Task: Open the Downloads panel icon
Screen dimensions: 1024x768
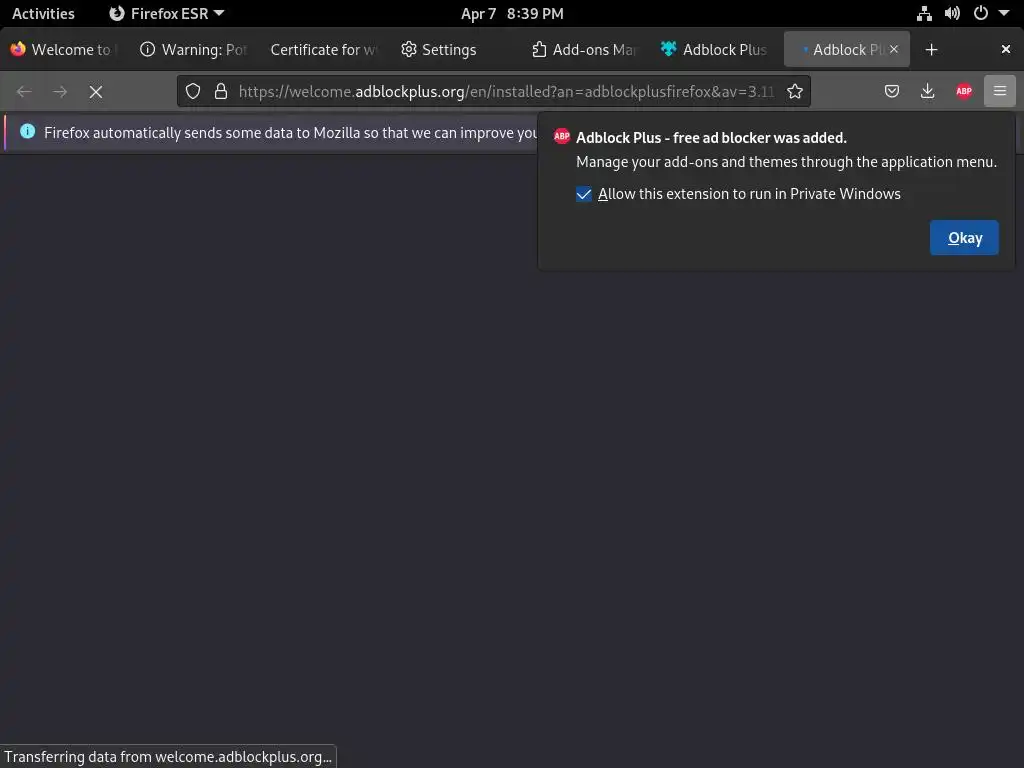Action: [927, 91]
